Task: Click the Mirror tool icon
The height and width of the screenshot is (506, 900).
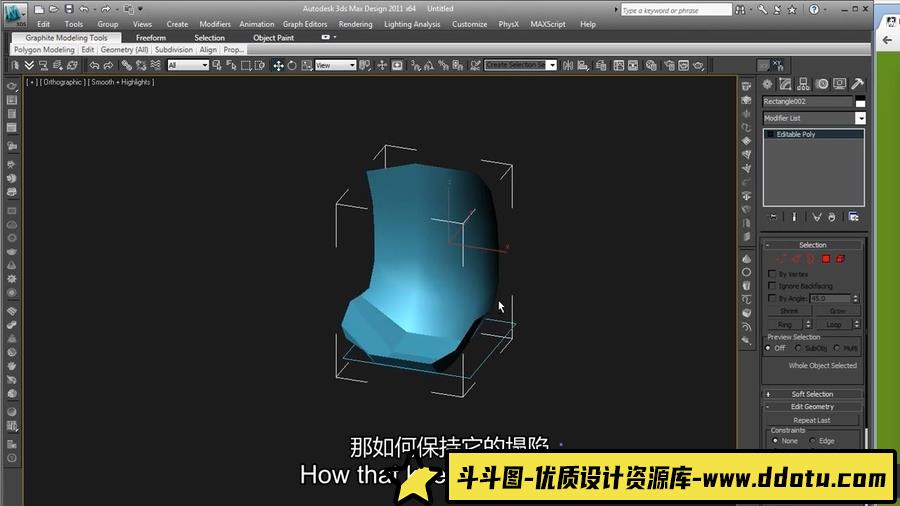Action: [x=568, y=65]
